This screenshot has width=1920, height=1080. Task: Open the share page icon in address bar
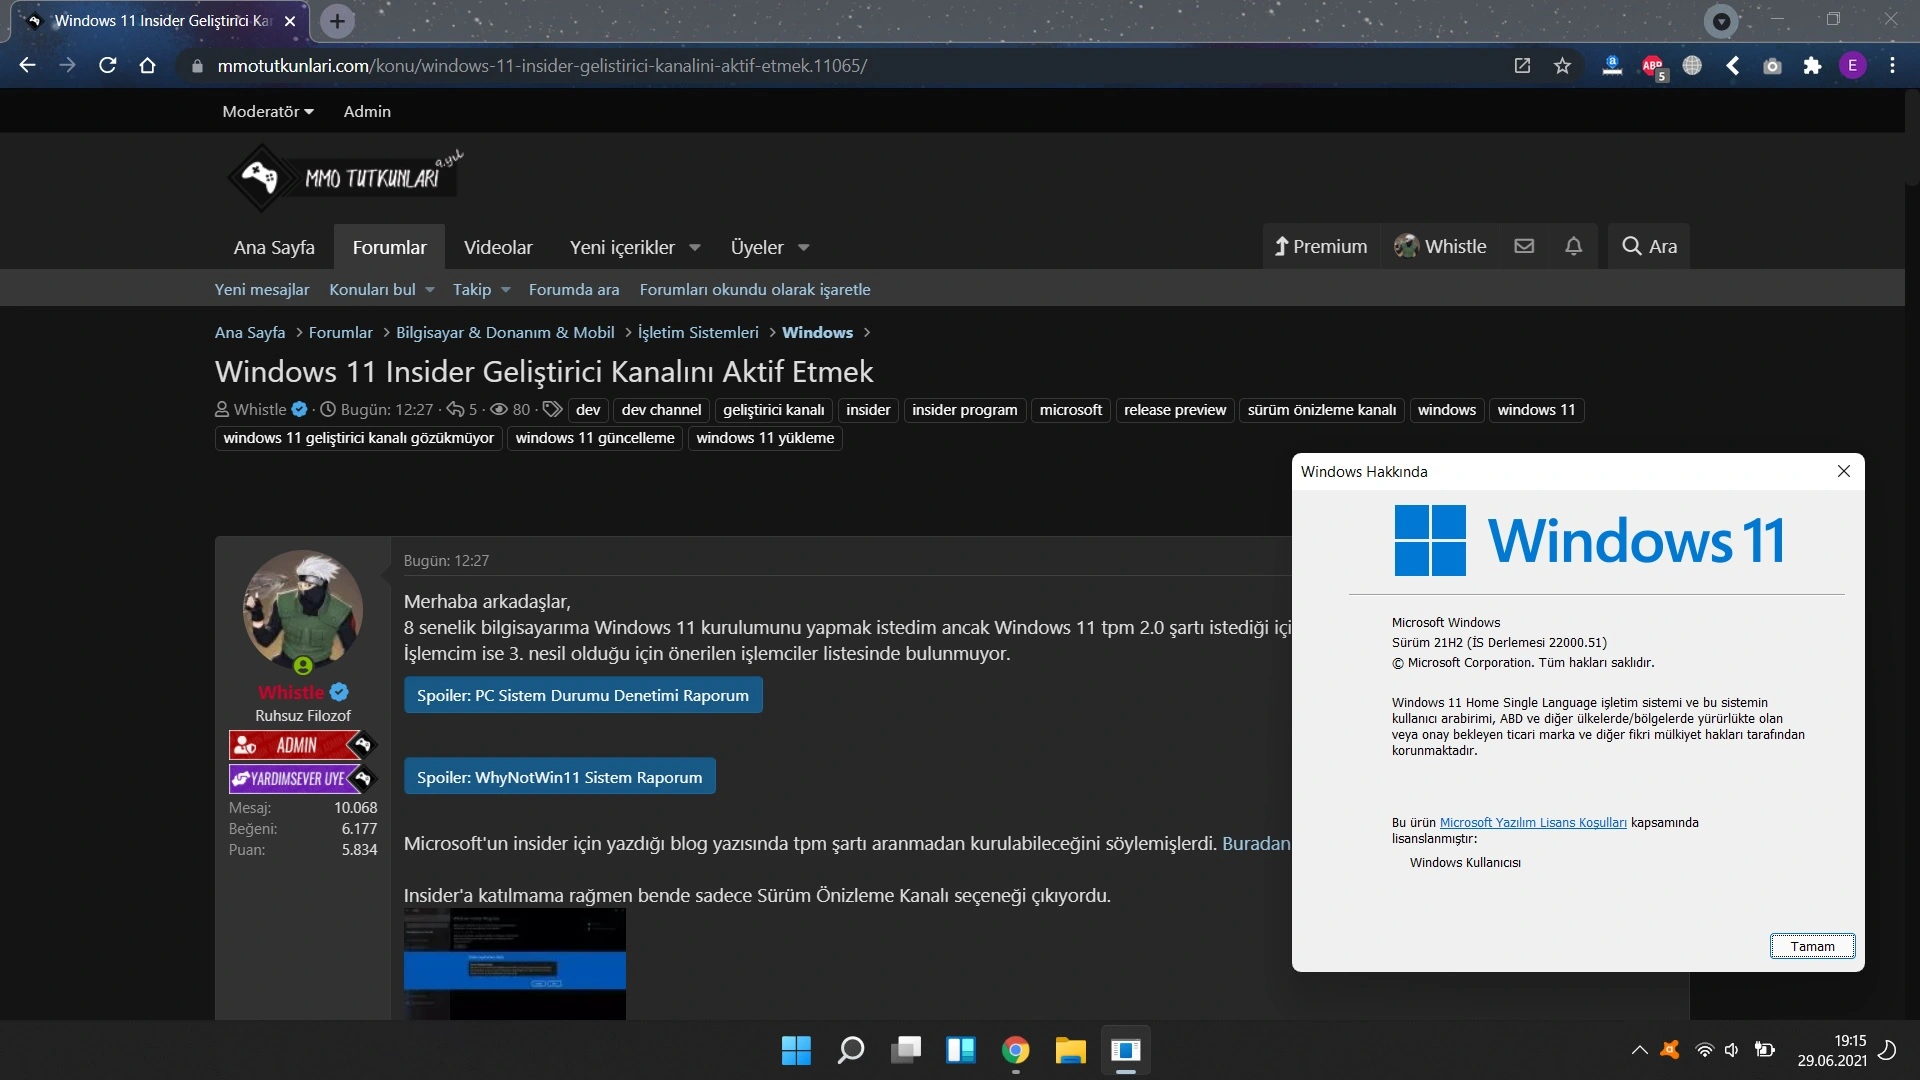click(1522, 66)
